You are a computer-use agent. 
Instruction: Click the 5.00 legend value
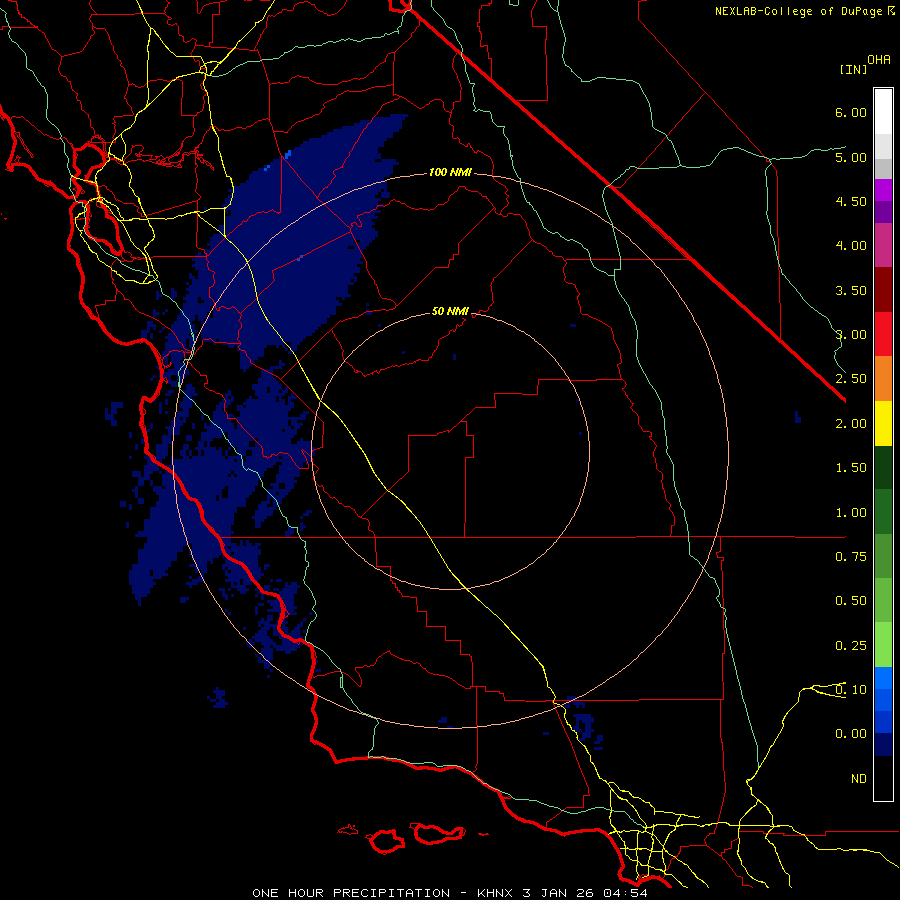coord(851,157)
